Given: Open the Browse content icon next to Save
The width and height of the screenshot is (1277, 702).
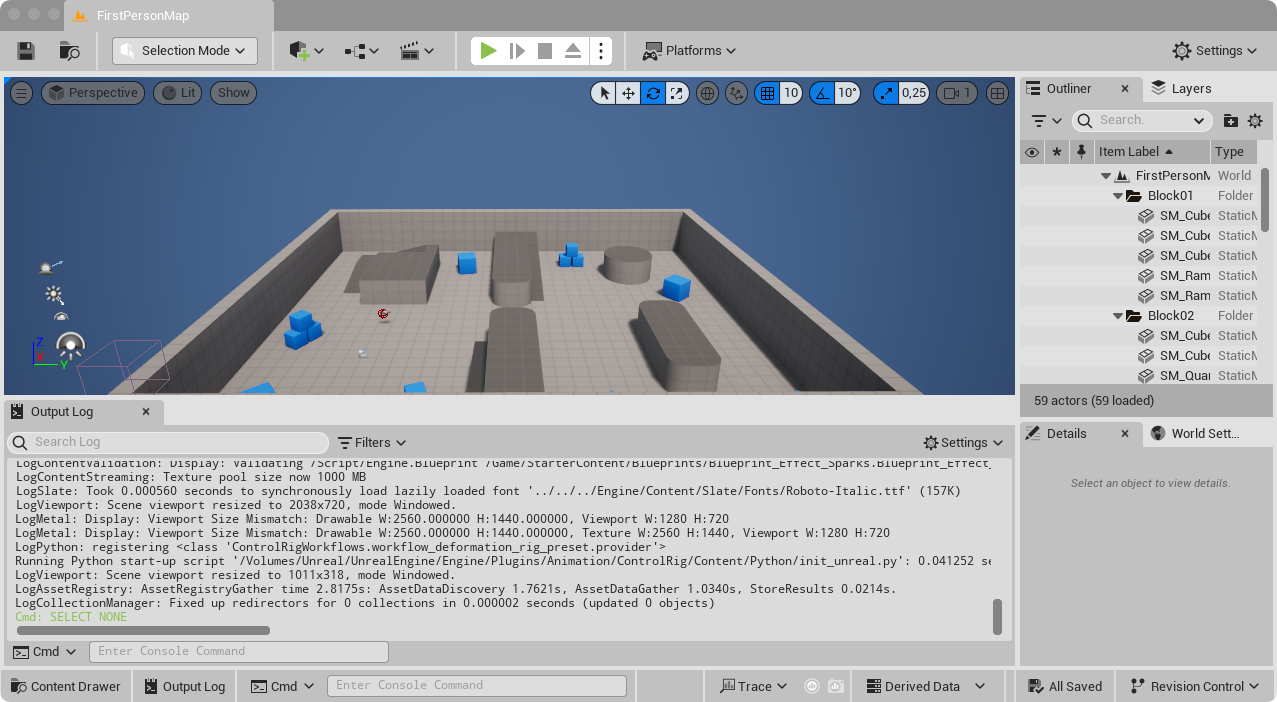Looking at the screenshot, I should (x=70, y=51).
